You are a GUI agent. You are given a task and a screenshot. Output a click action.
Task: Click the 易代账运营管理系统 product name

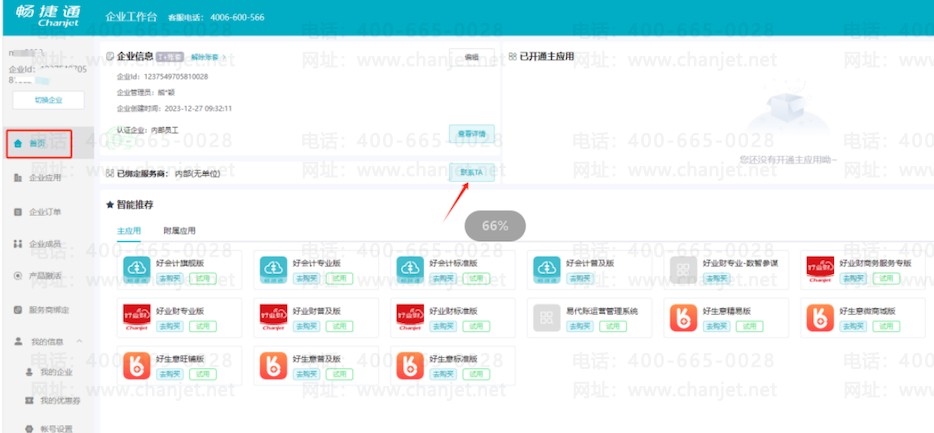click(x=602, y=311)
